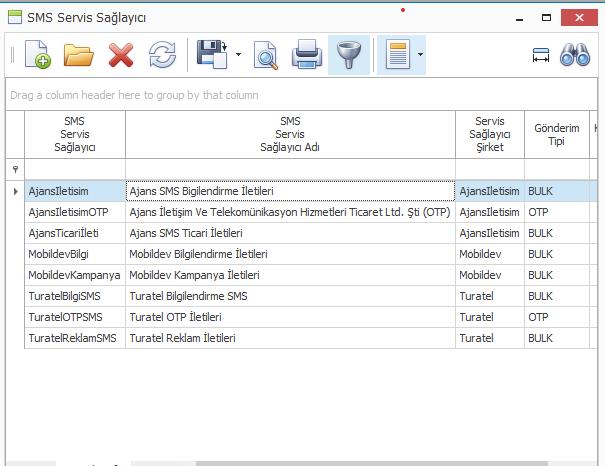This screenshot has height=466, width=605.
Task: Sort by Servis Sağlayıcı Şirket column header
Action: click(x=490, y=134)
